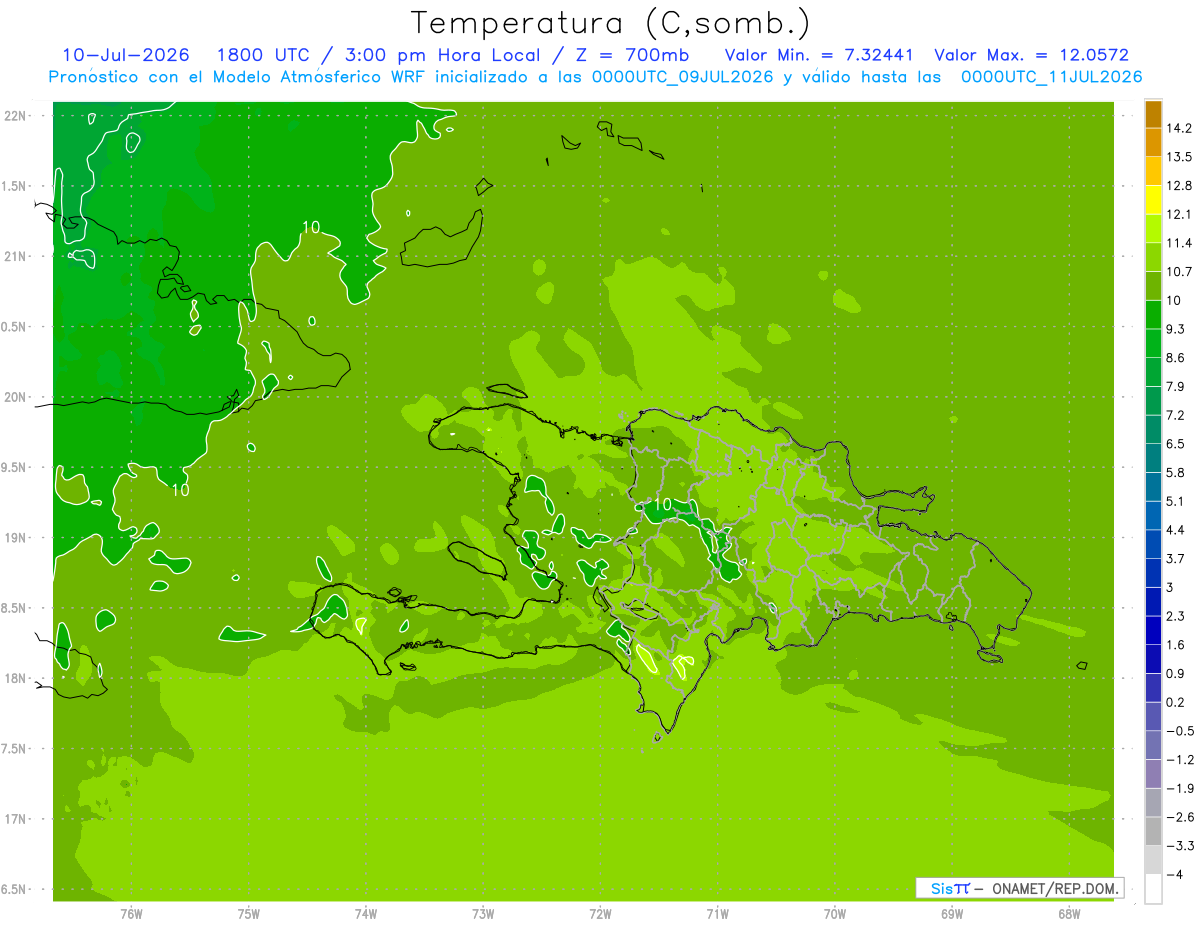1200x927 pixels.
Task: Click the "-4" colorbar value
Action: (1175, 875)
